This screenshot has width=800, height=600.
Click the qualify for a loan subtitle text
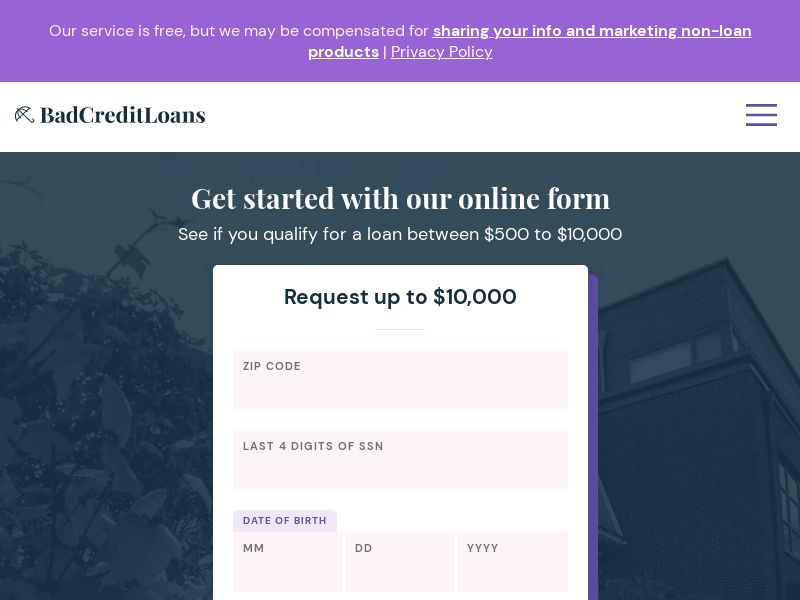pos(400,234)
